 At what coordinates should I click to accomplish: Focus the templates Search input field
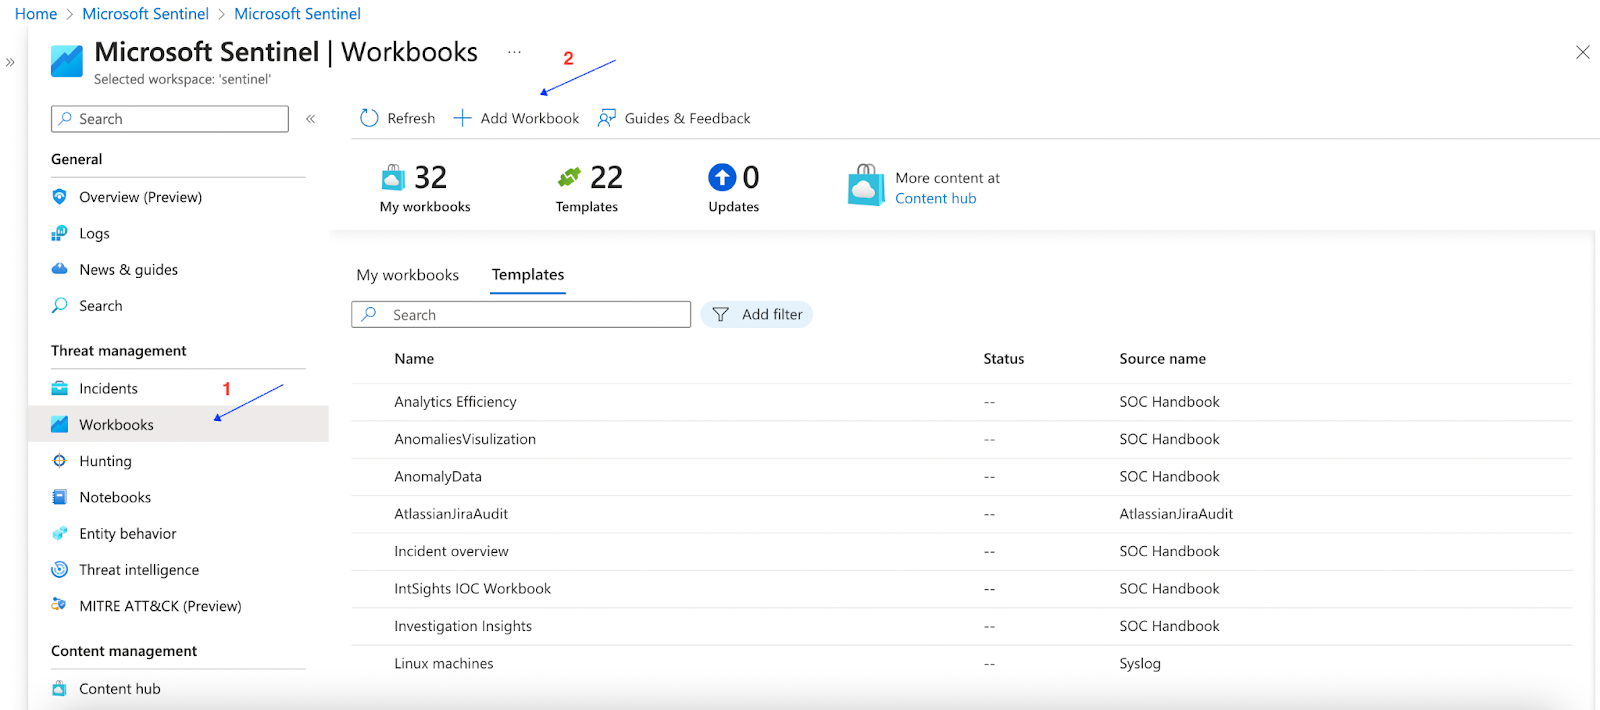[521, 314]
